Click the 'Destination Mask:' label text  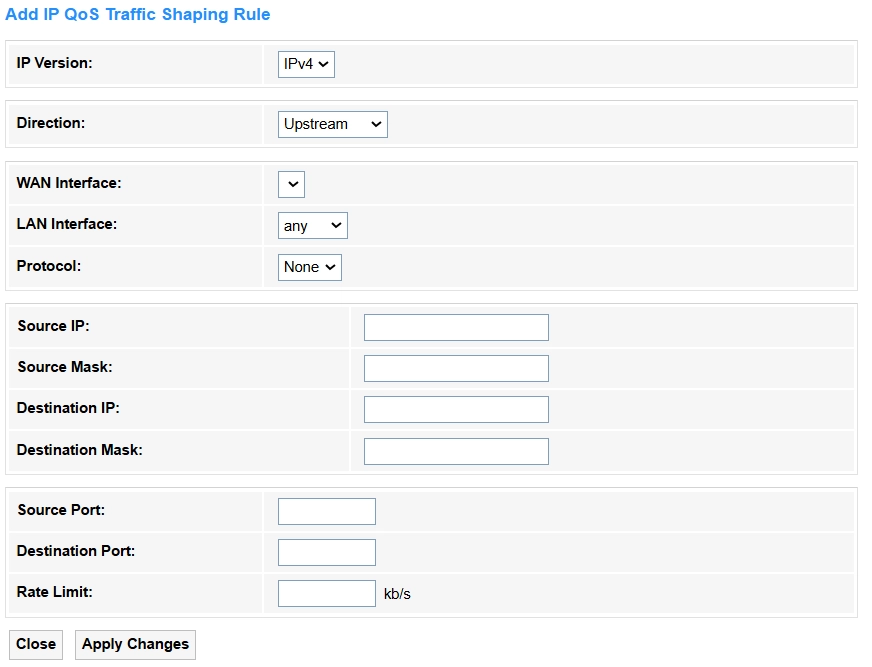click(80, 450)
